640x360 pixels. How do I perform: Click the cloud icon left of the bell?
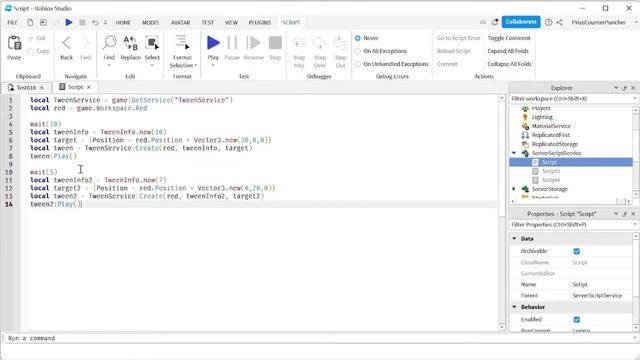click(x=483, y=22)
